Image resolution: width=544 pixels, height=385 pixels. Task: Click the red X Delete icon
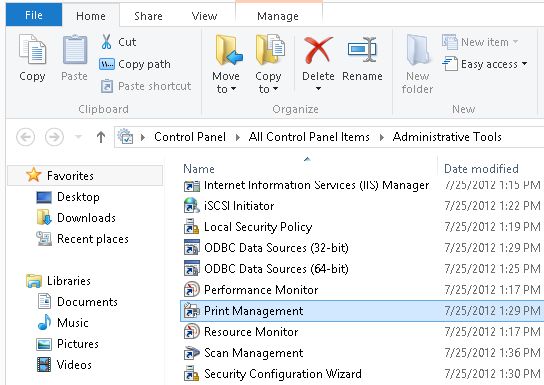pos(318,50)
